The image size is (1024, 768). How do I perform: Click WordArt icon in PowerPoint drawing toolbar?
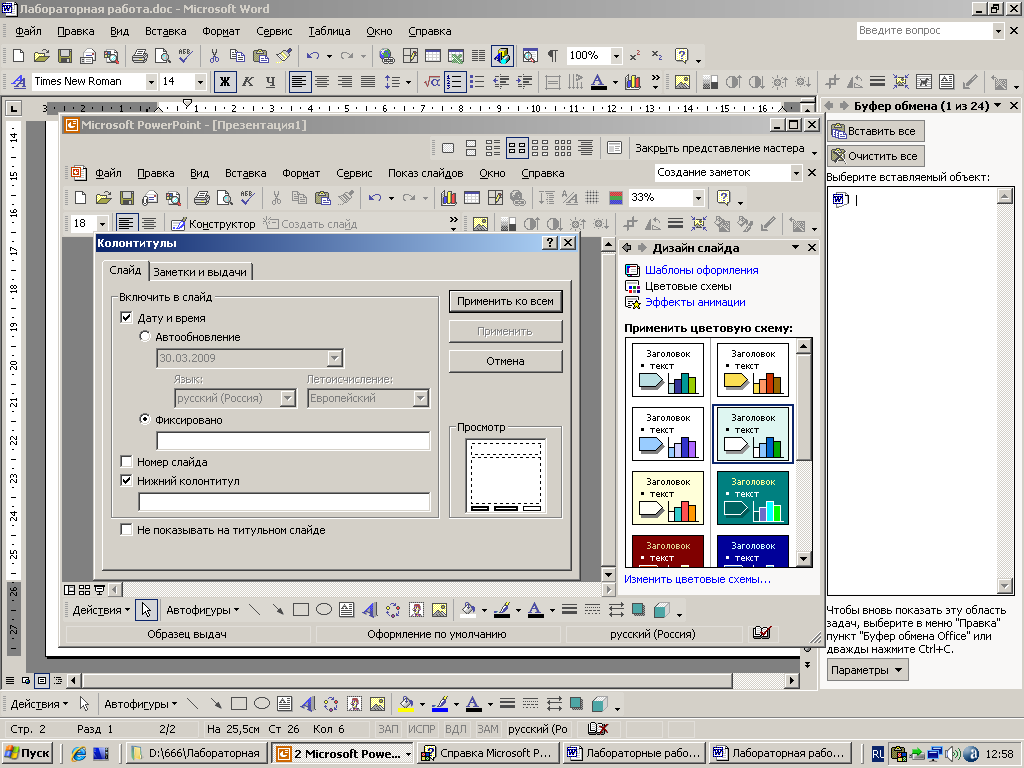(x=370, y=610)
